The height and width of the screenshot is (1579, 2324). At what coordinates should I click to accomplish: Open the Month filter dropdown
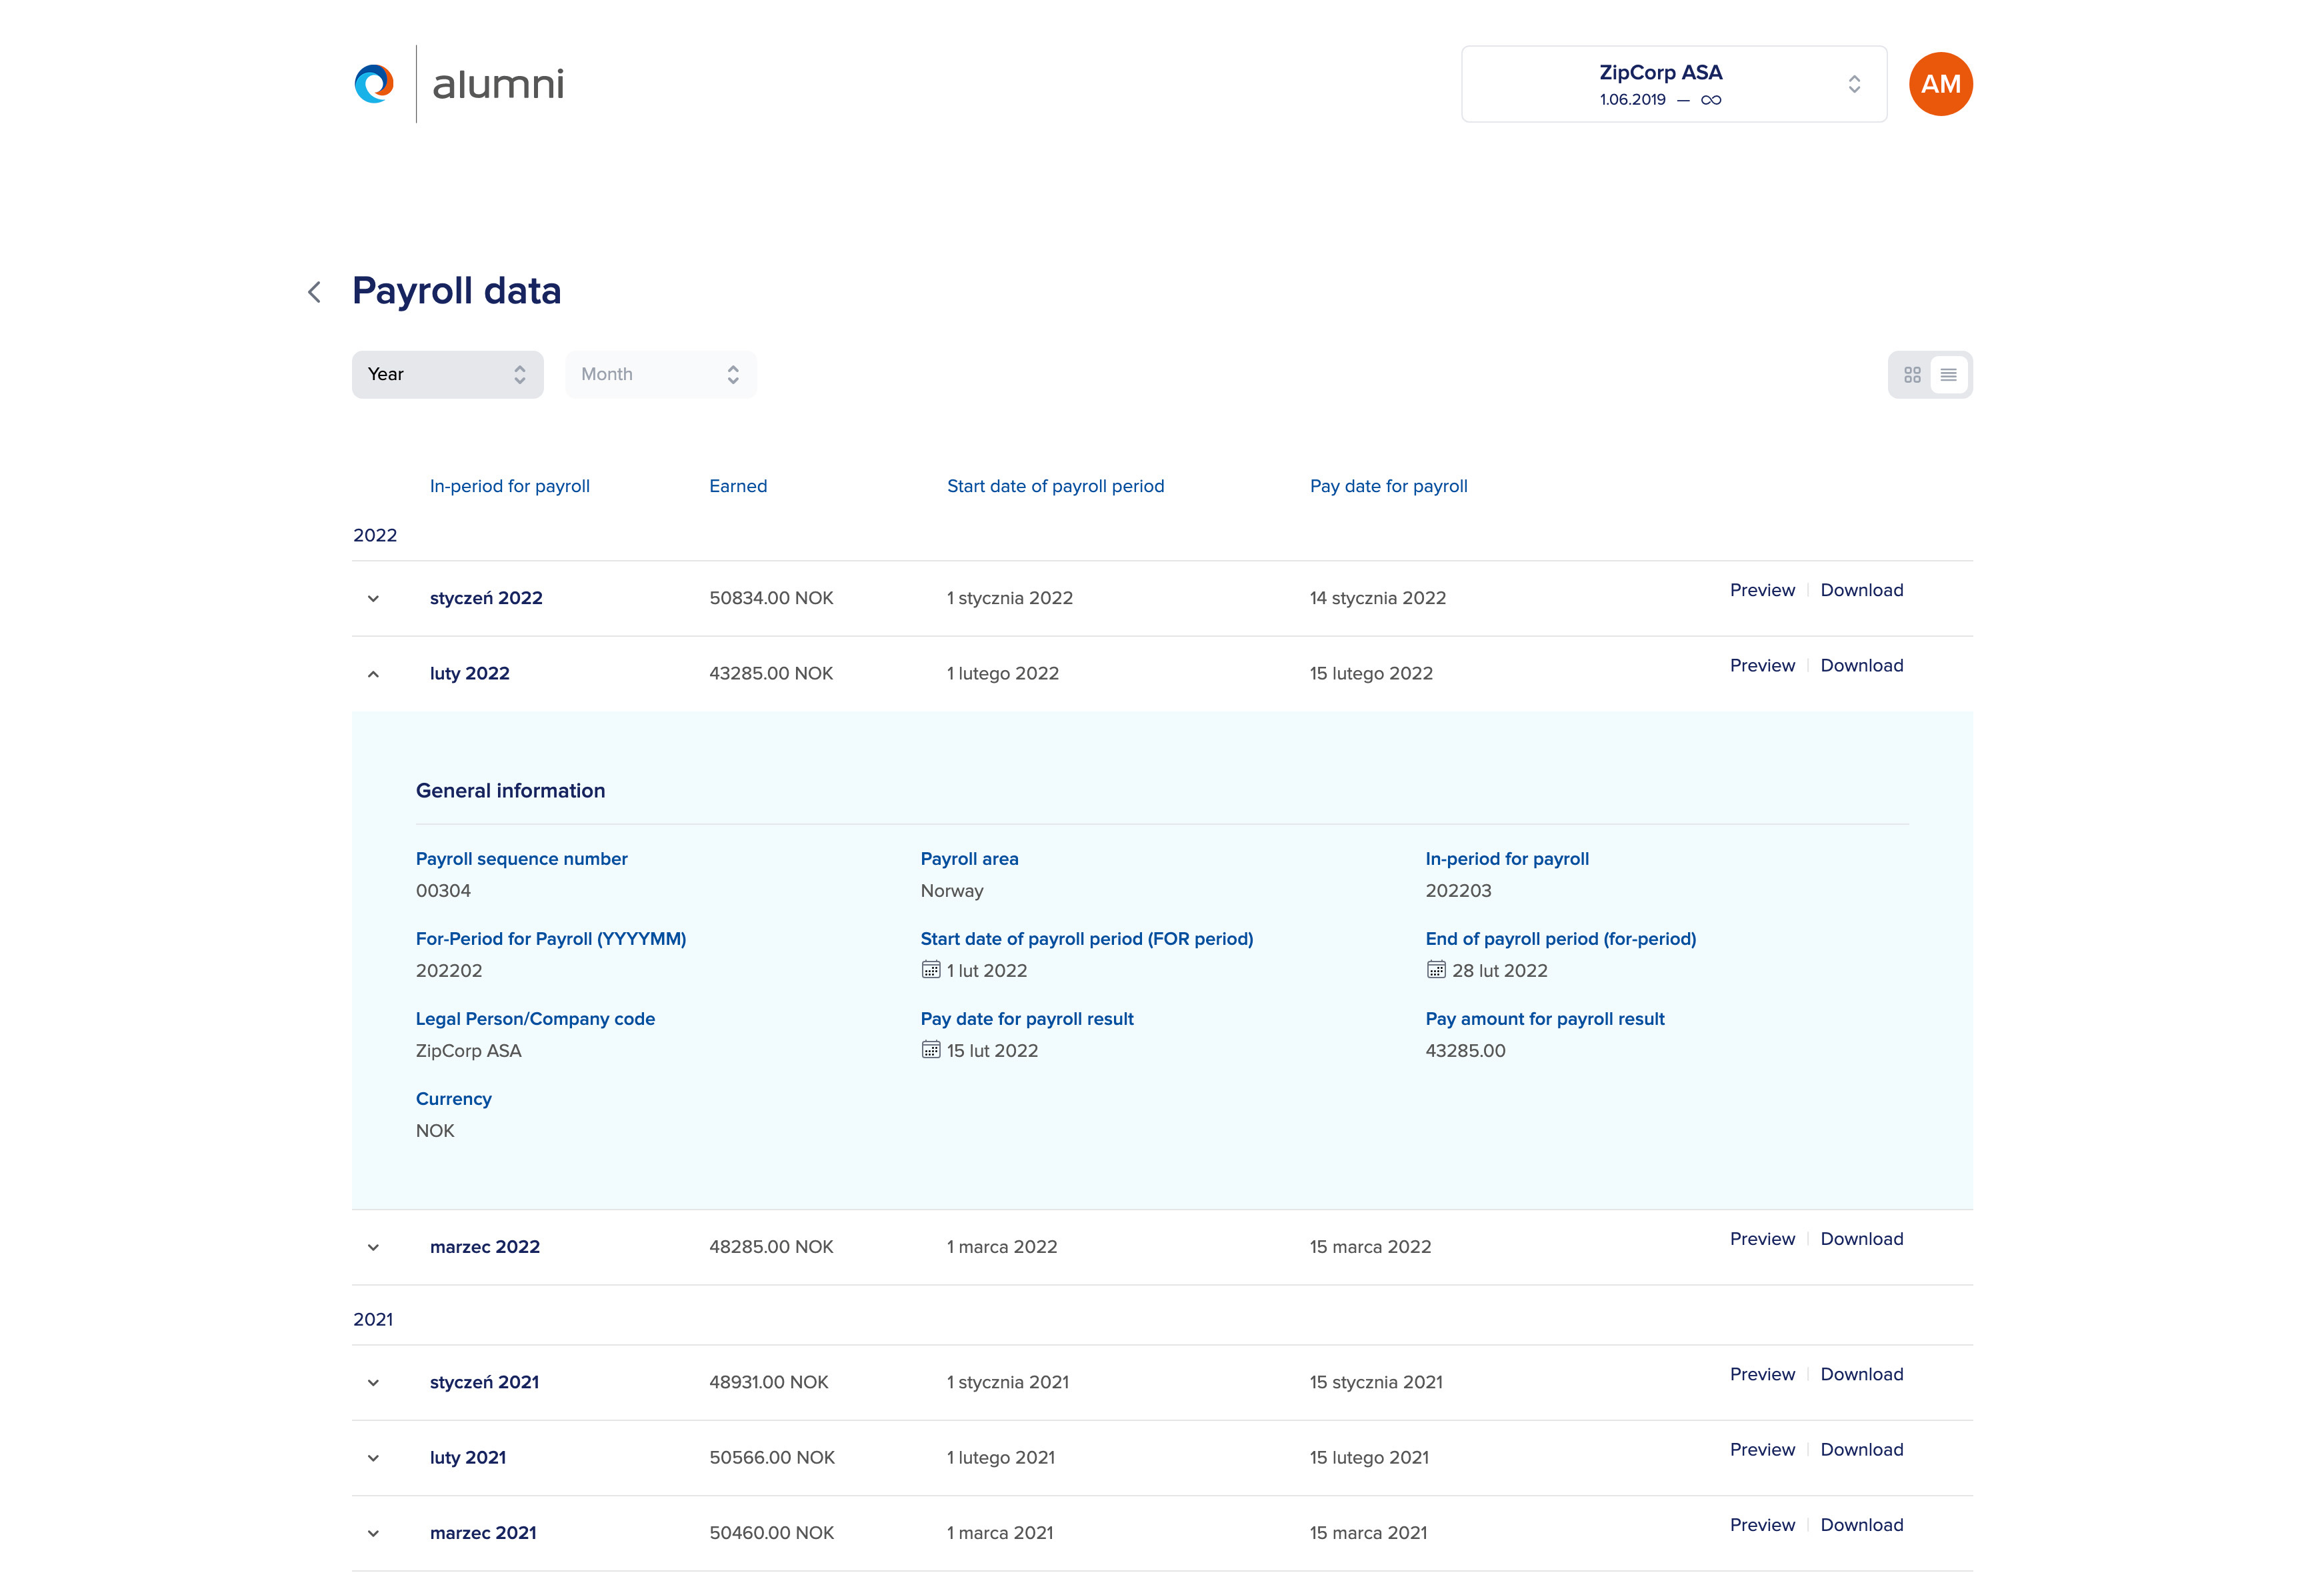pos(660,374)
